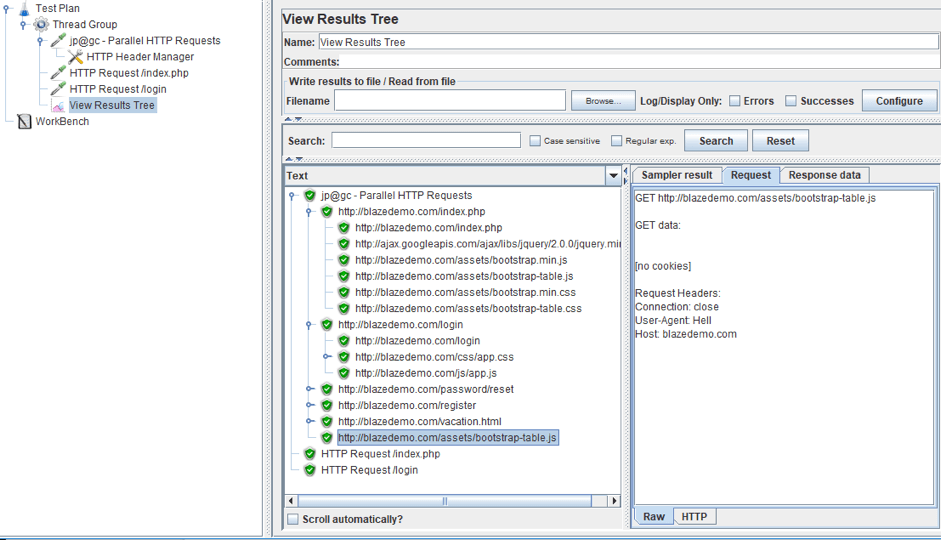Viewport: 941px width, 540px height.
Task: Collapse the jp@gc results node
Action: [x=292, y=196]
